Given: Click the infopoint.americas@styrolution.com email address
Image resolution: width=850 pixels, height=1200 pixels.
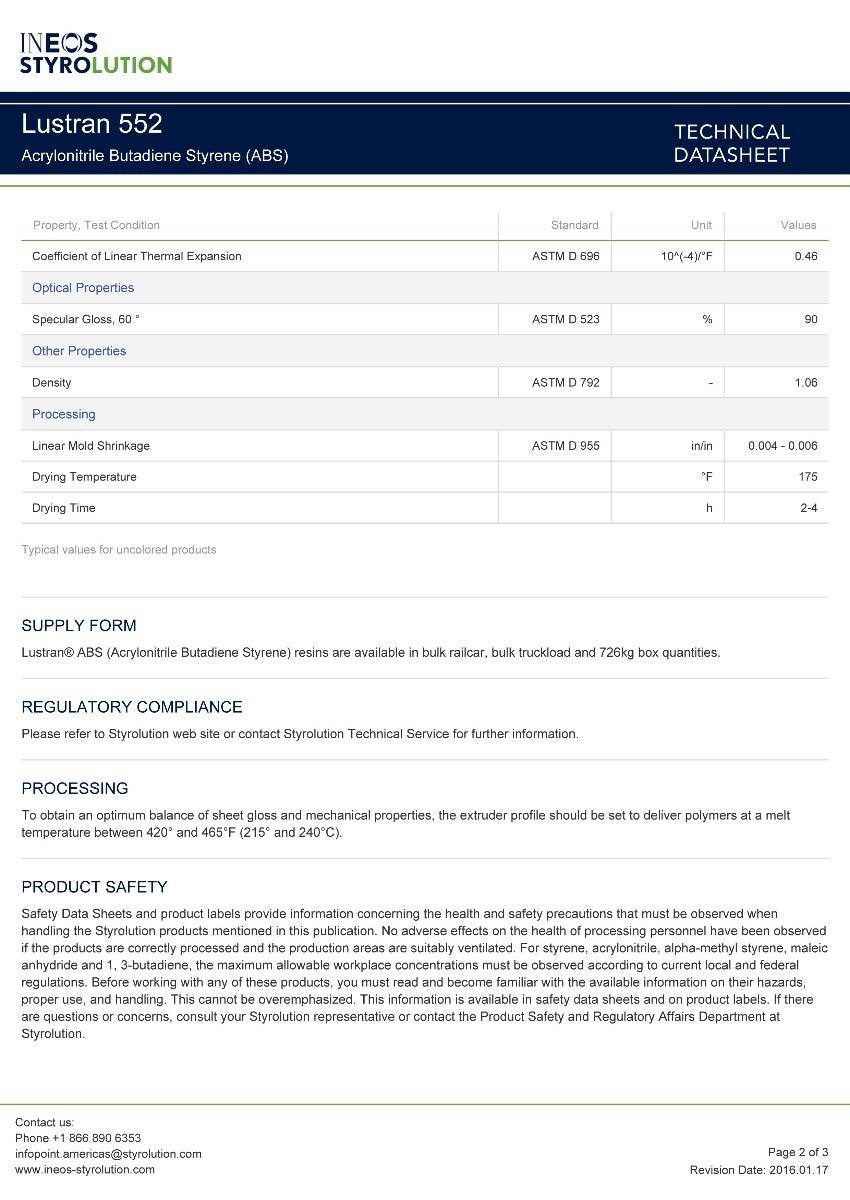Looking at the screenshot, I should pos(108,1154).
